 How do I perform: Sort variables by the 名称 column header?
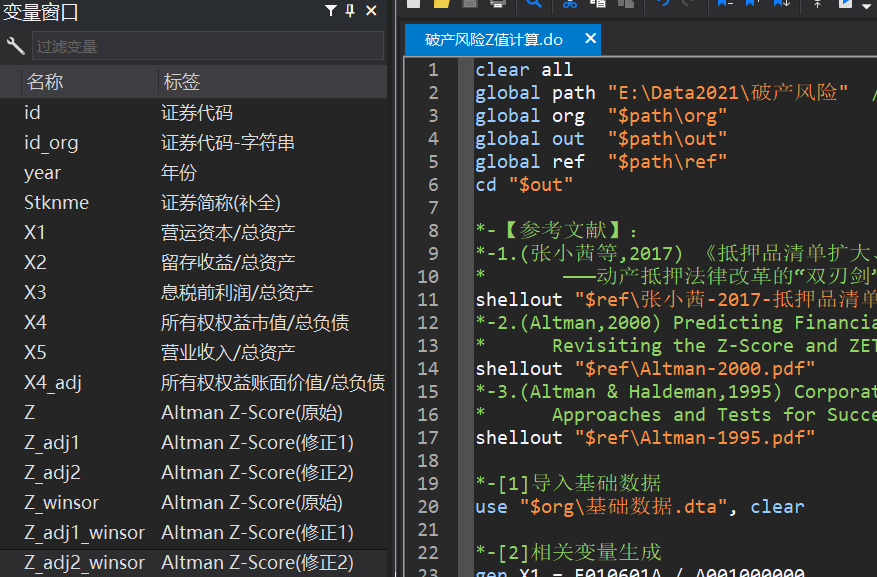point(45,82)
